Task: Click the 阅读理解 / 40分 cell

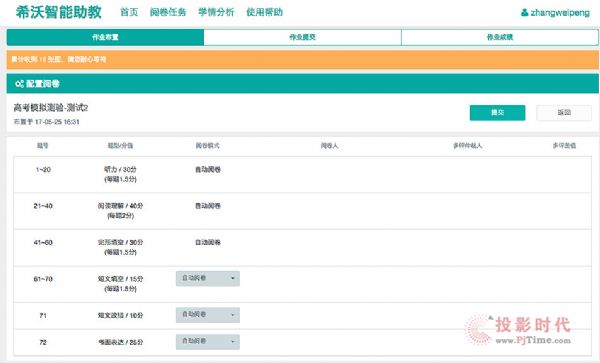Action: pyautogui.click(x=120, y=206)
